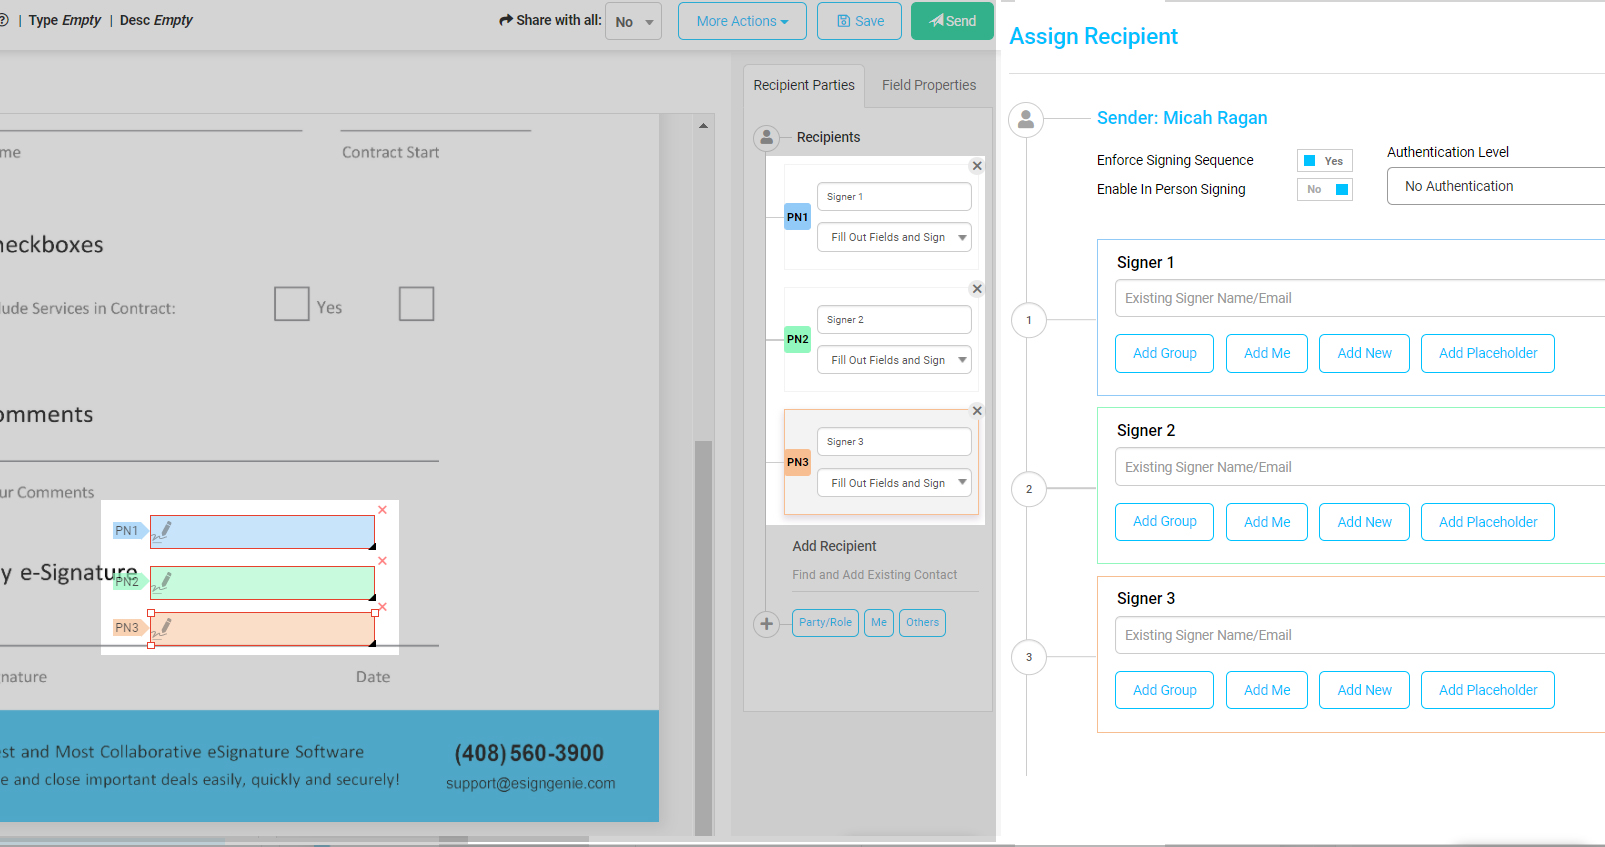Click the Type Empty label
Screen dimensions: 1605x847
pyautogui.click(x=65, y=20)
